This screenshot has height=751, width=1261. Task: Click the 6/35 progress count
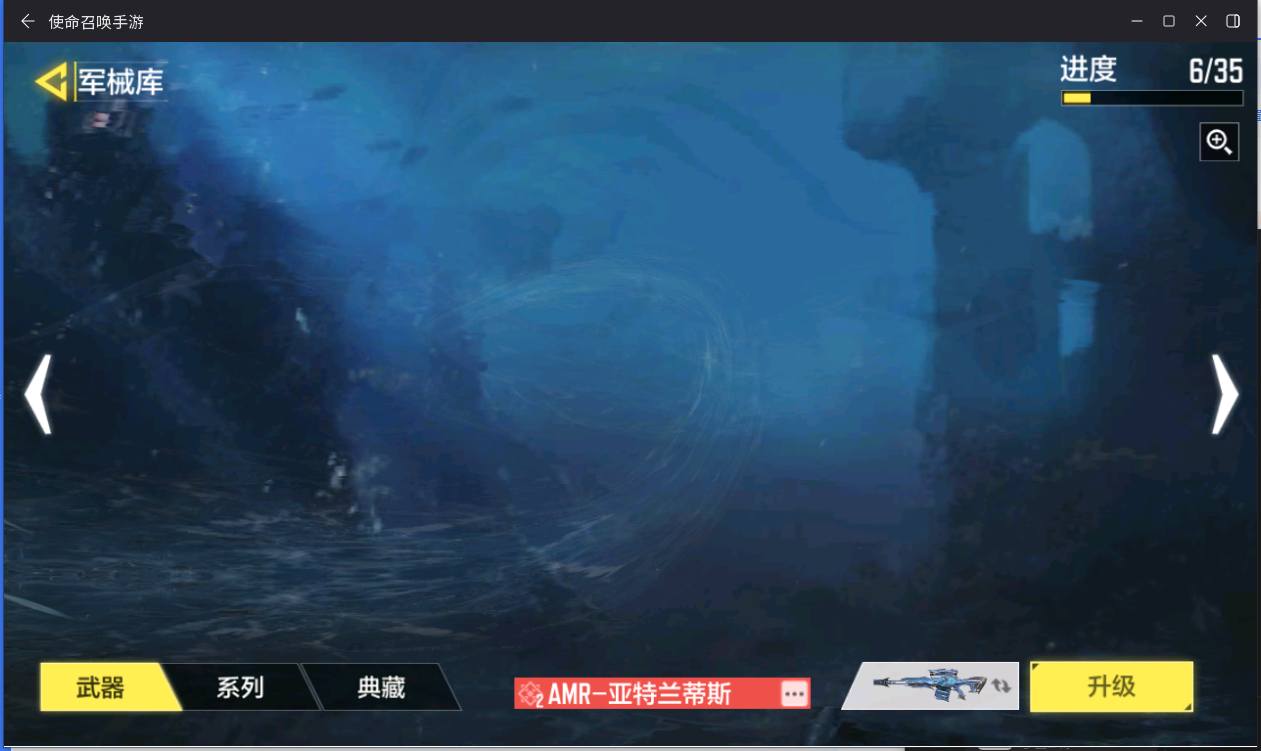[1215, 70]
